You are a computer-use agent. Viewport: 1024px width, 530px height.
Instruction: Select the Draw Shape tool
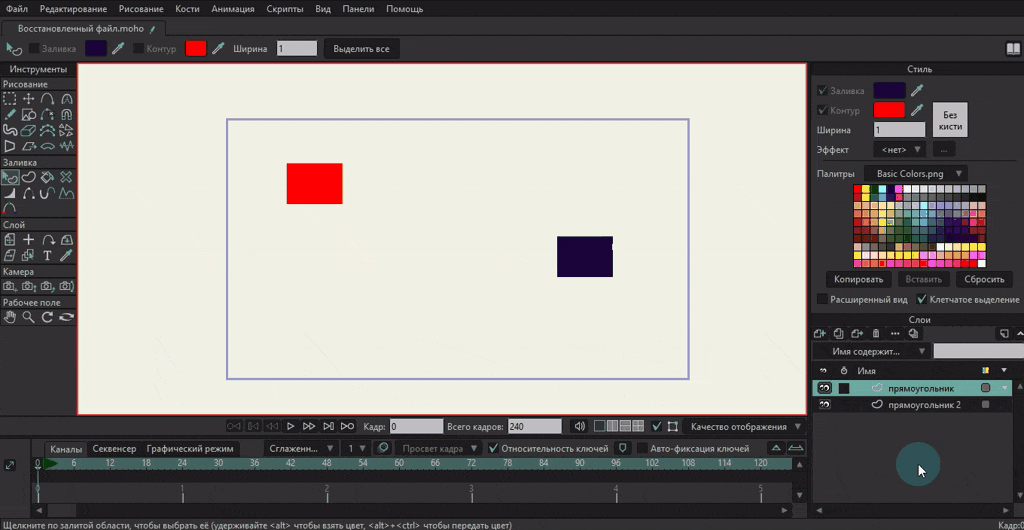(28, 115)
